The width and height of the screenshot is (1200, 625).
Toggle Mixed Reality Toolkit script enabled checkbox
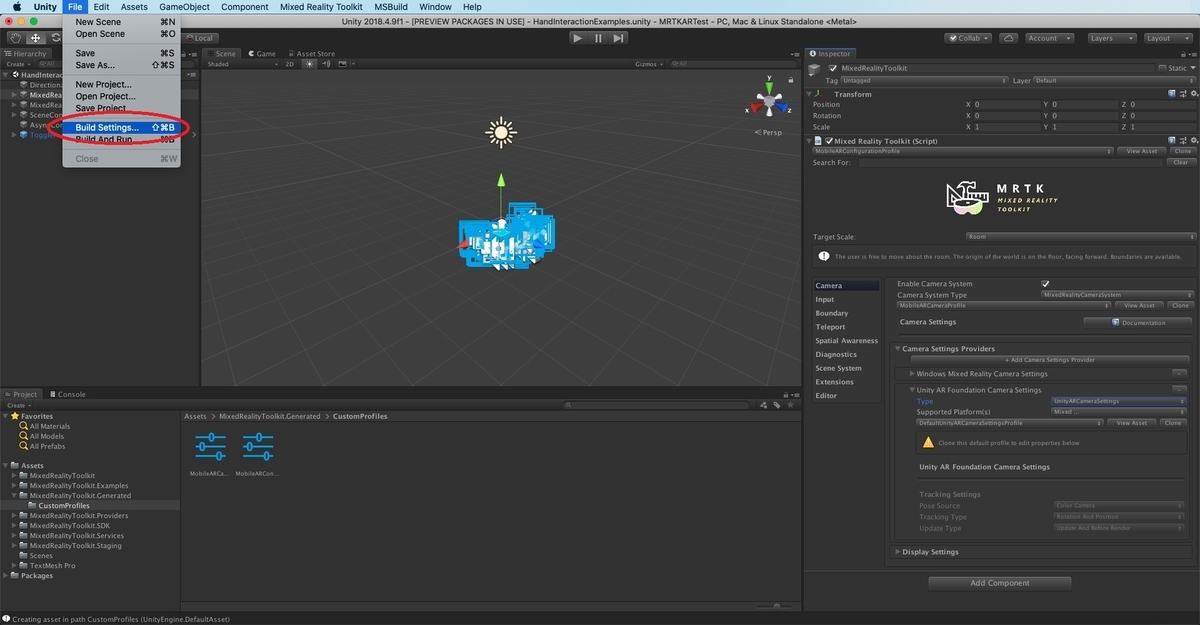pos(829,141)
